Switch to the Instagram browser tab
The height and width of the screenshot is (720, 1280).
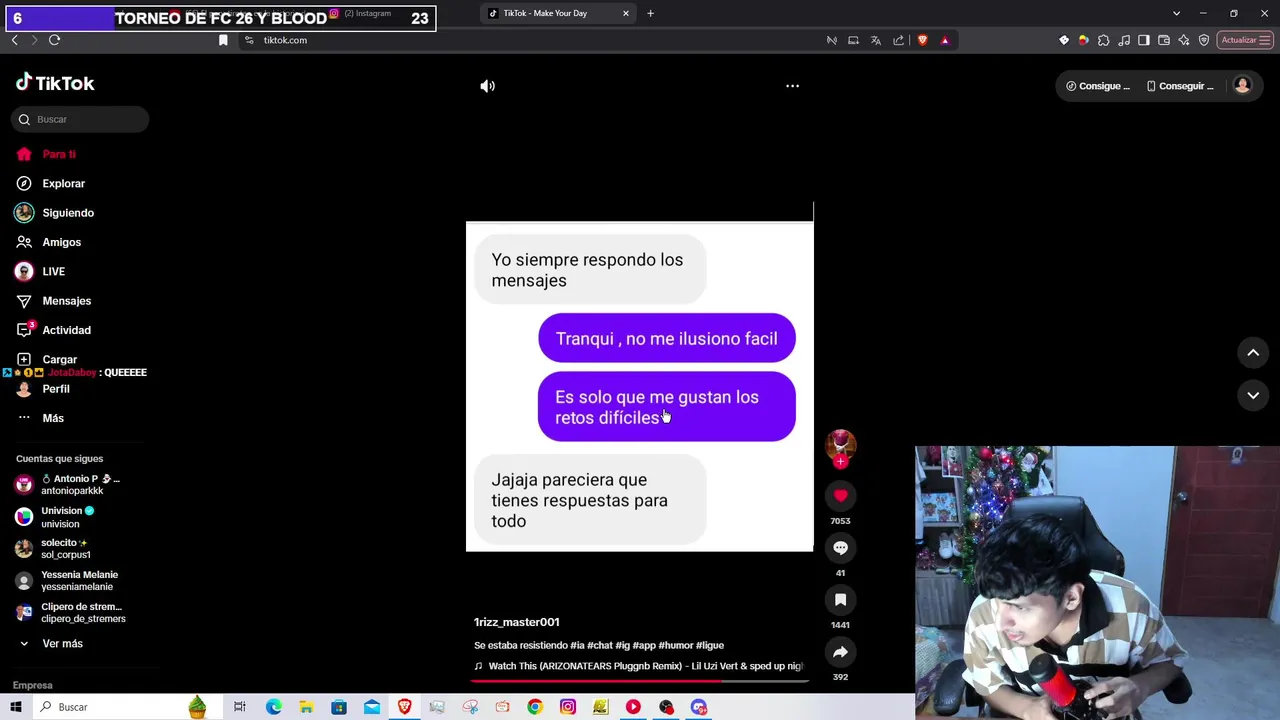click(365, 13)
